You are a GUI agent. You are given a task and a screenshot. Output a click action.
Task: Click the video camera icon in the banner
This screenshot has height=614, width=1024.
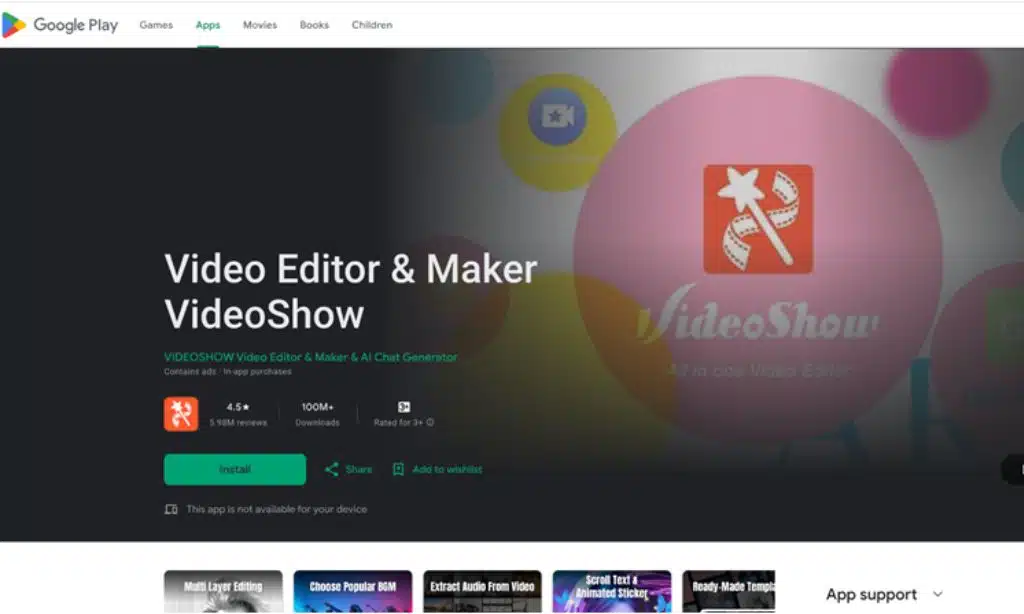(557, 116)
